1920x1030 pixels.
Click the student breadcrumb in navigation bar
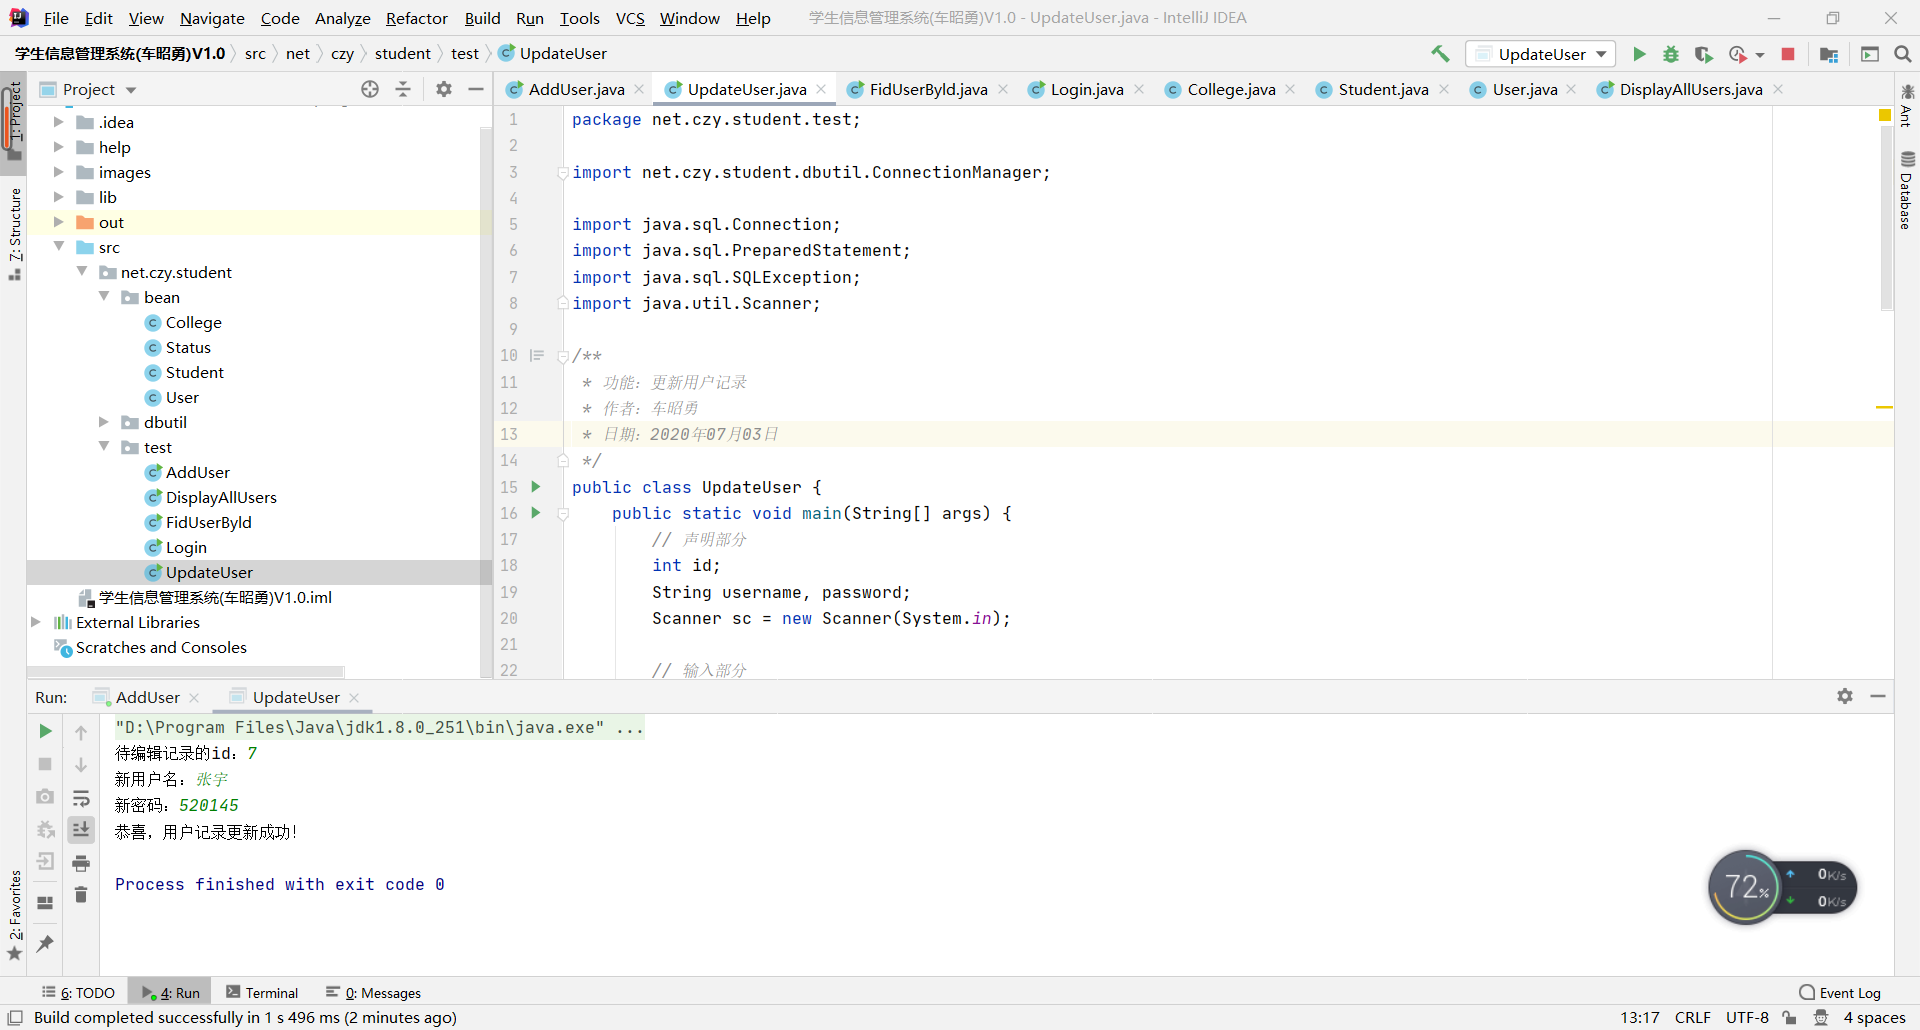[x=402, y=53]
